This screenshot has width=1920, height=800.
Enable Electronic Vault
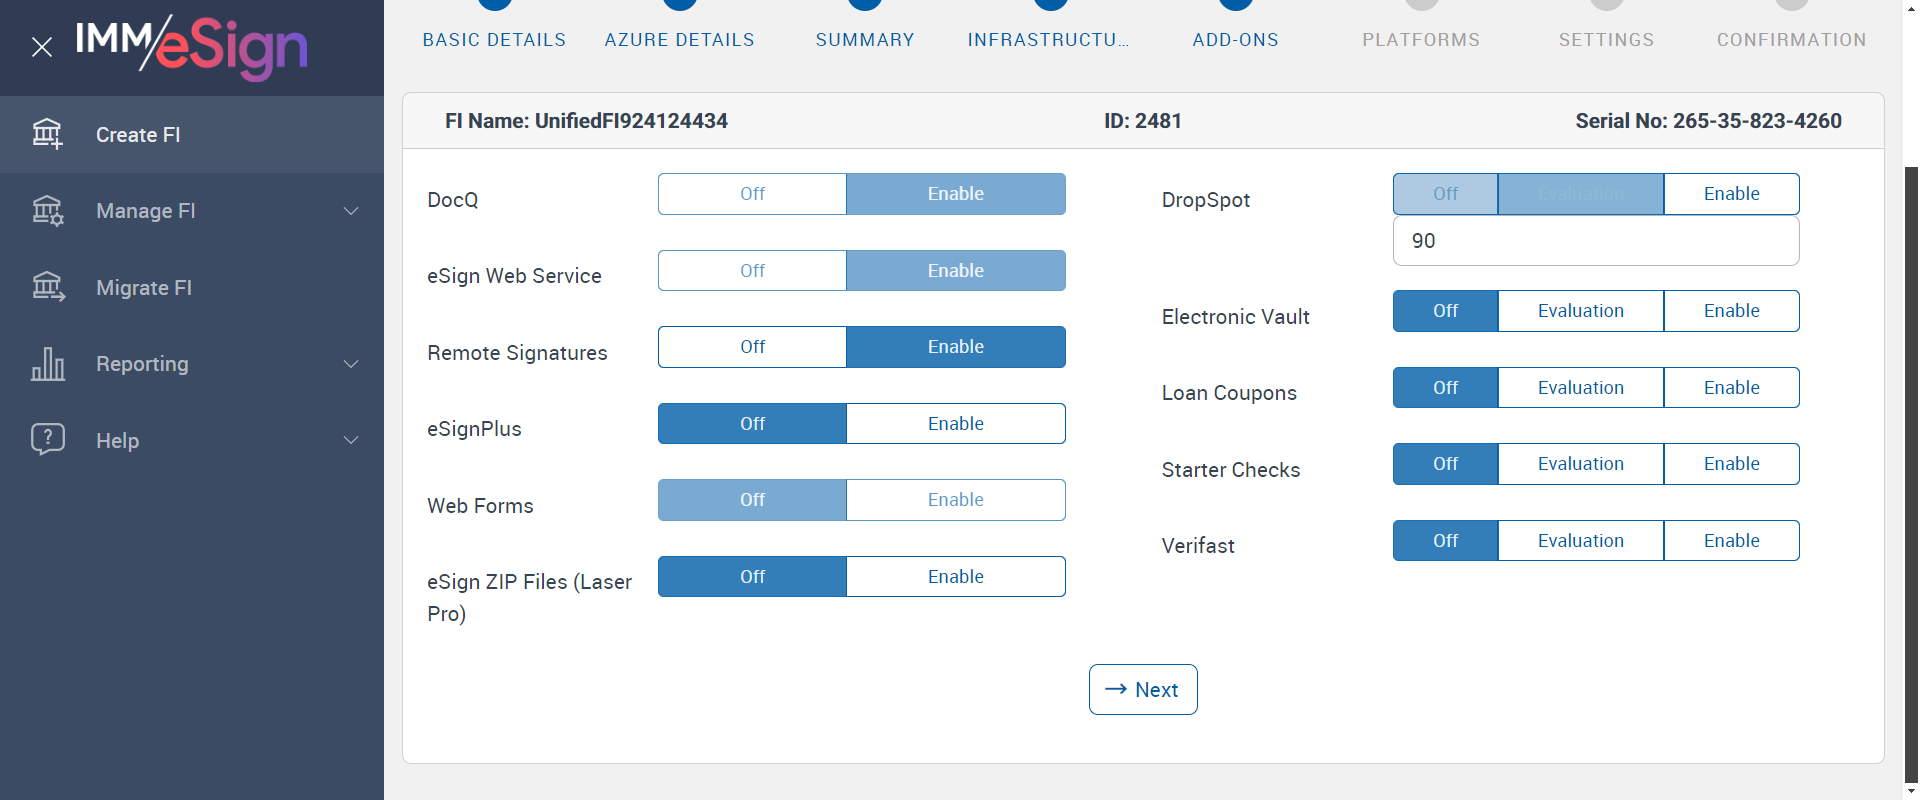pos(1732,311)
